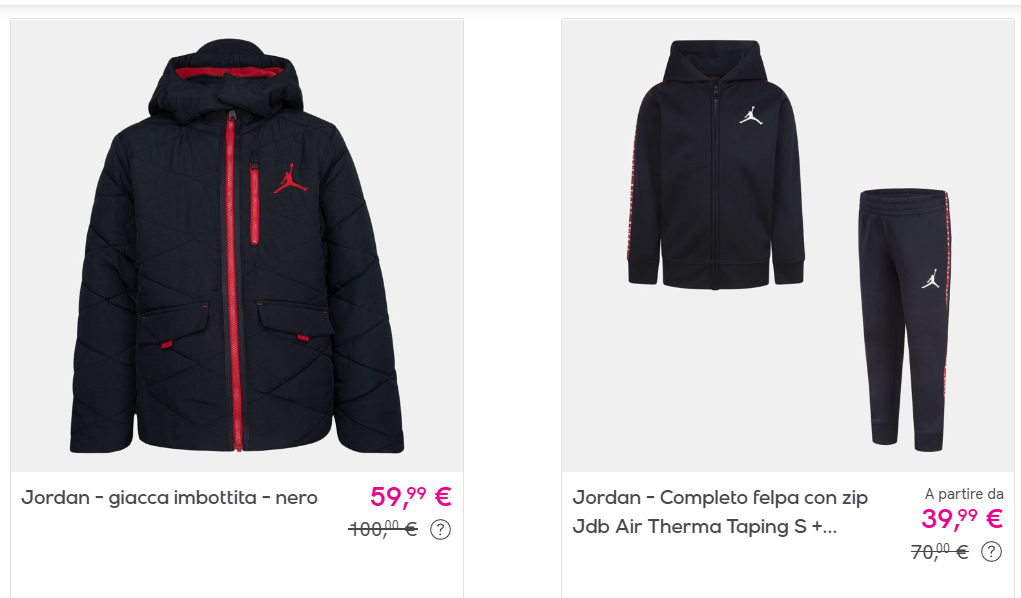Open the Jordan padded jacket product image

coord(237,246)
